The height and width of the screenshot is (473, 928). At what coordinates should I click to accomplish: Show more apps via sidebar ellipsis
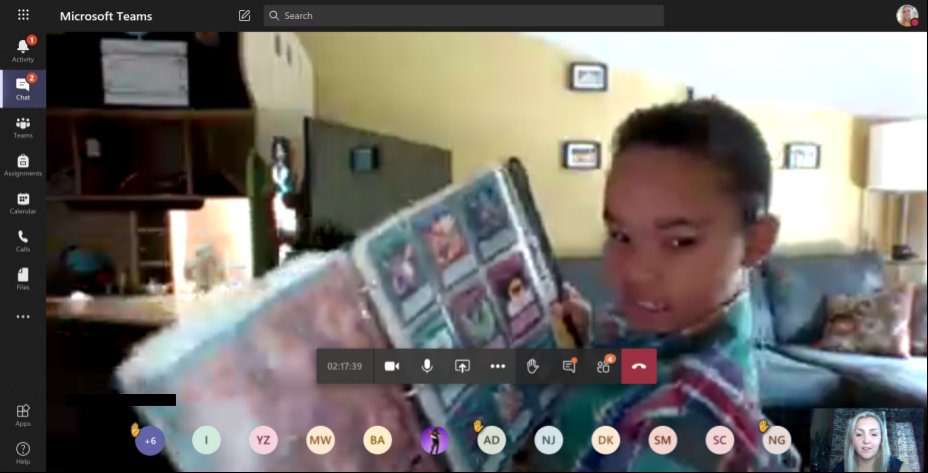(x=23, y=317)
